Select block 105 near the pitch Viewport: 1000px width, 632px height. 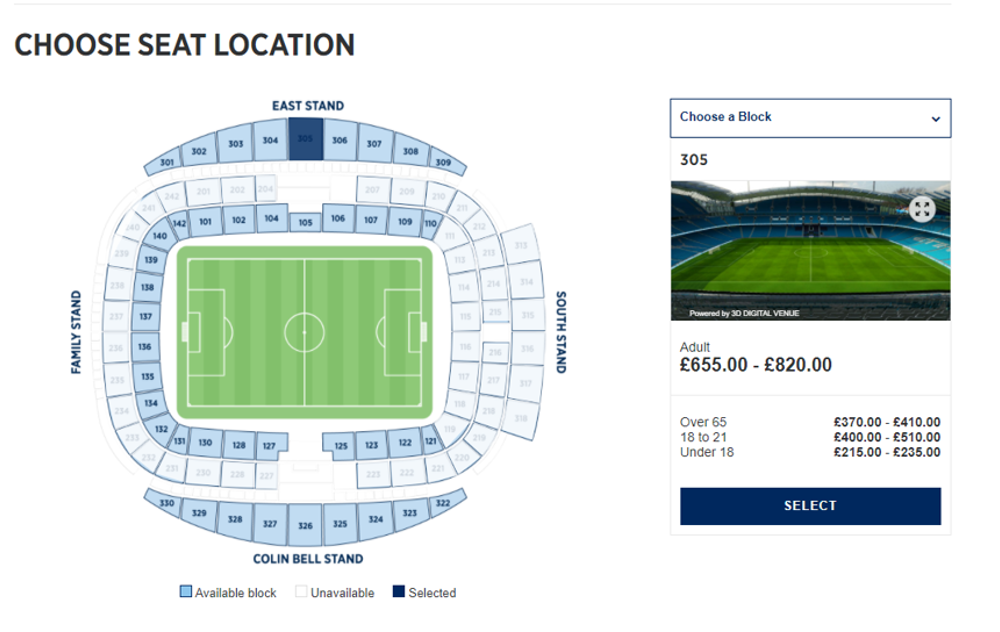pyautogui.click(x=305, y=223)
